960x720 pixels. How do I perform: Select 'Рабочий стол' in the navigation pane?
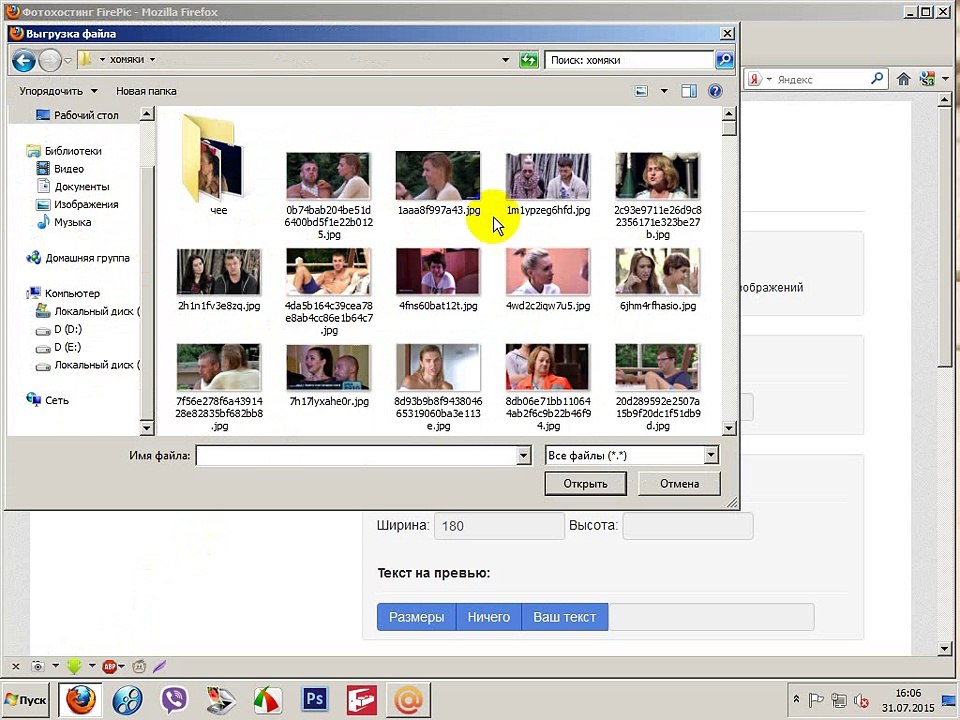point(77,115)
